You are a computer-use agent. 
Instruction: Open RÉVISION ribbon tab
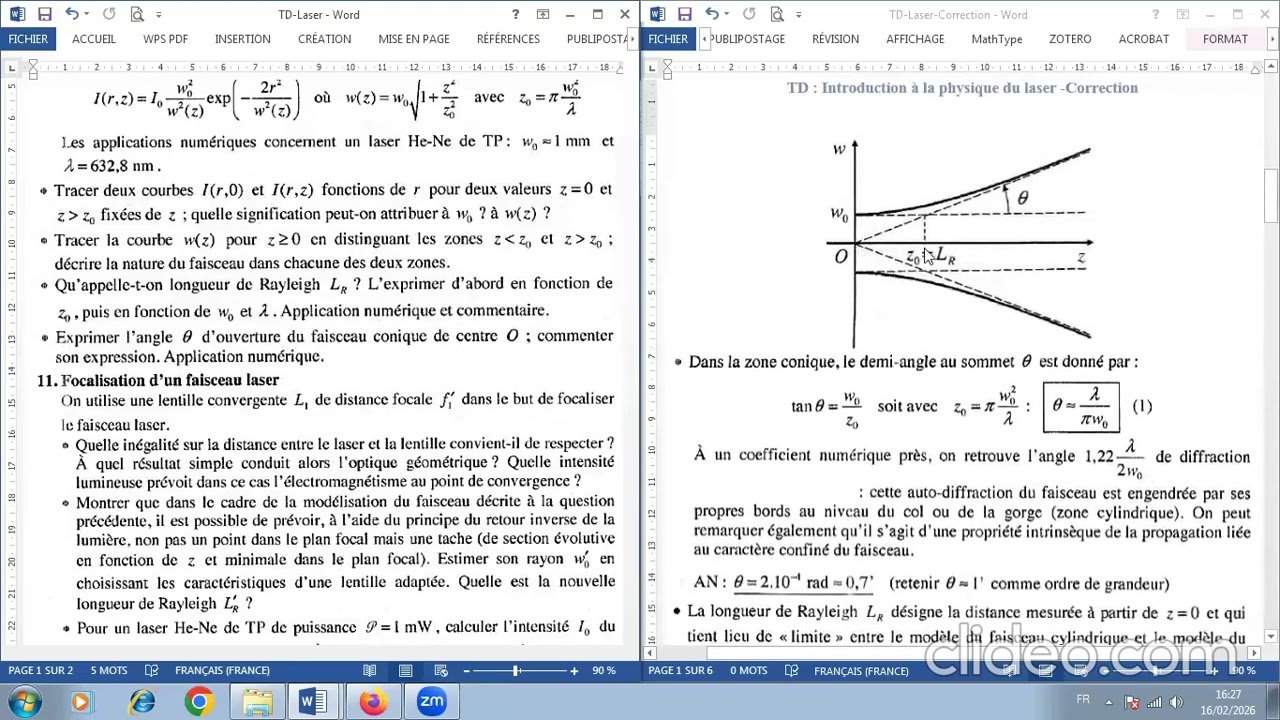tap(835, 39)
